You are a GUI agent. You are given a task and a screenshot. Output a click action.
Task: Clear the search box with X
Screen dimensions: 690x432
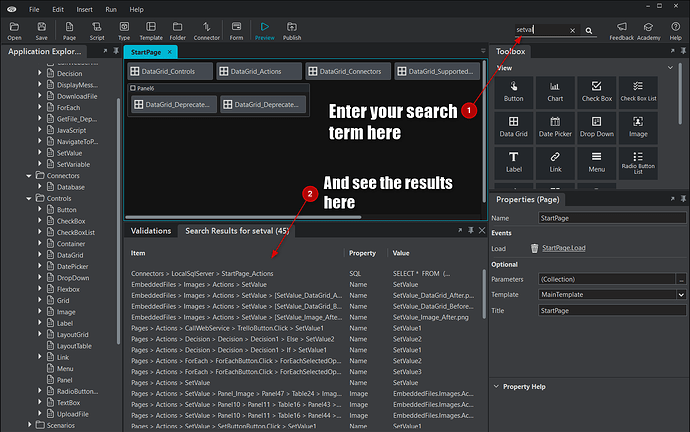point(573,30)
